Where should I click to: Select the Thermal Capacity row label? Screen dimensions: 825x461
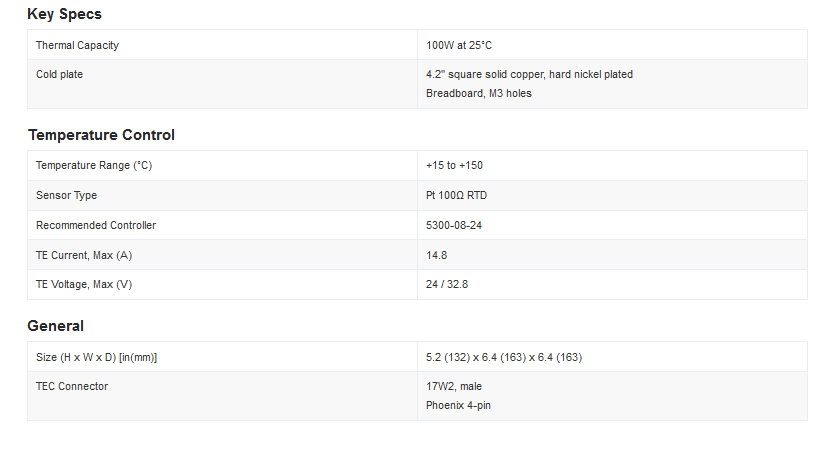77,45
